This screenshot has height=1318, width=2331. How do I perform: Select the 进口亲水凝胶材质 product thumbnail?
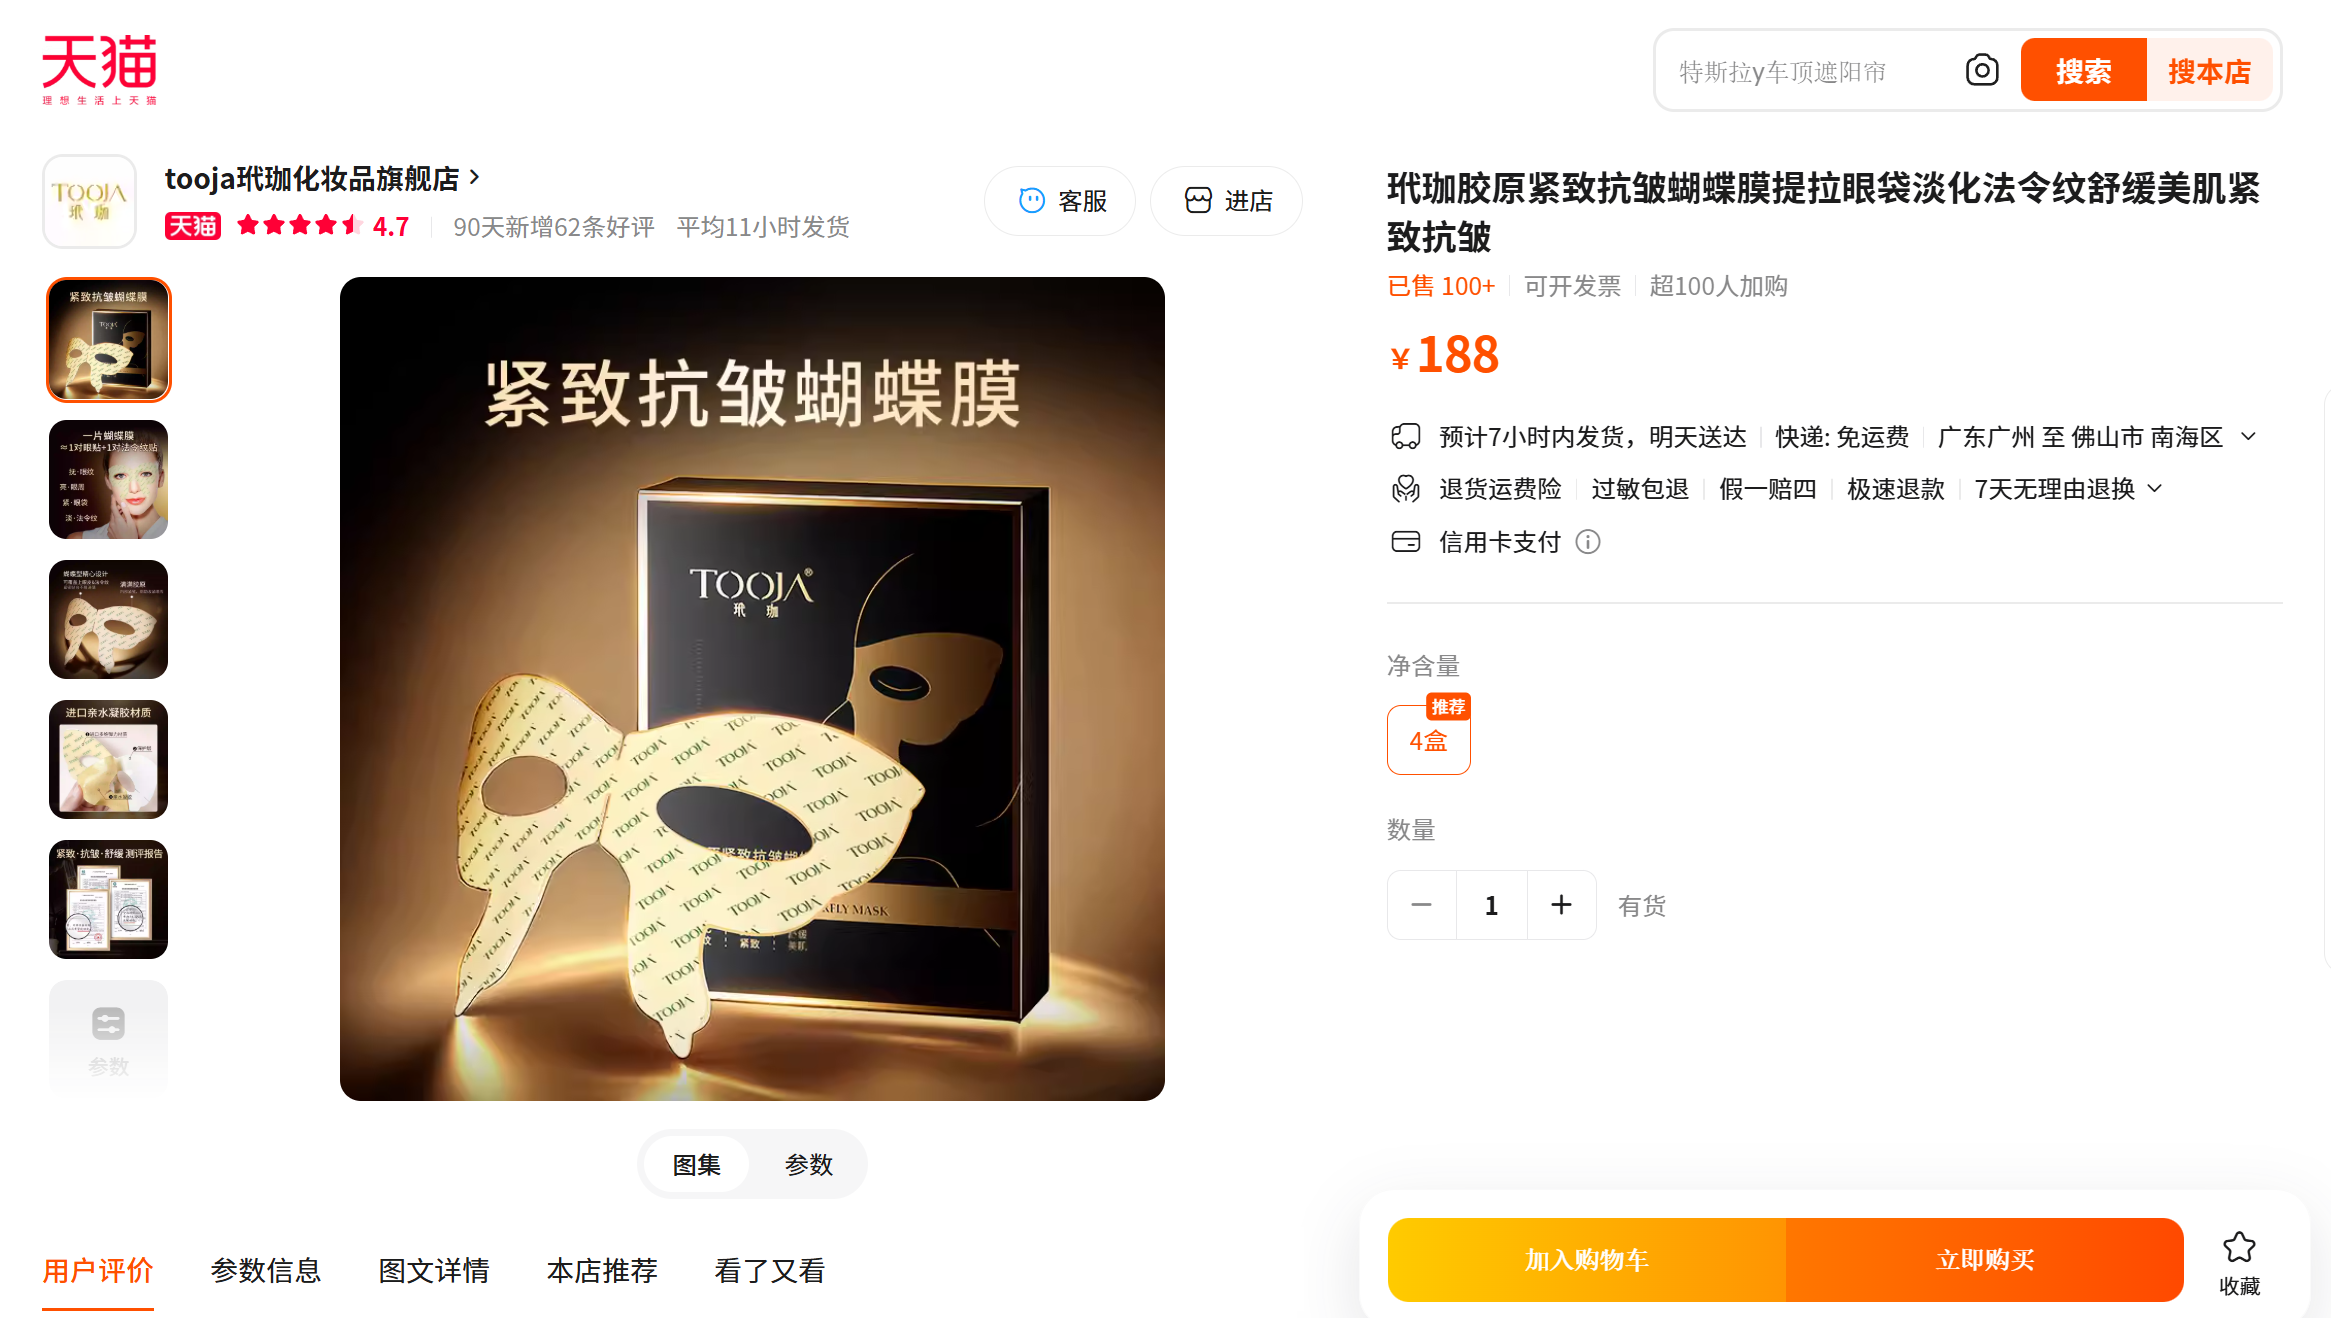pyautogui.click(x=108, y=759)
